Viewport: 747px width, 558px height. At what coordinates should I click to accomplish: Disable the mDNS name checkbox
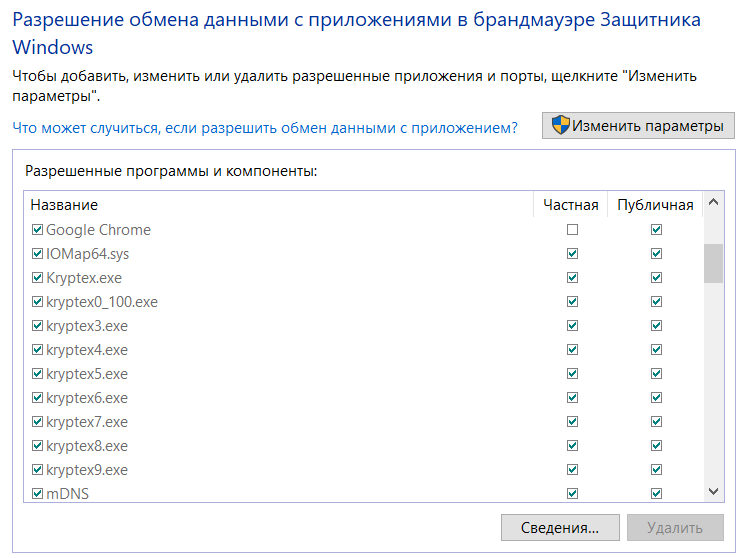[x=37, y=494]
